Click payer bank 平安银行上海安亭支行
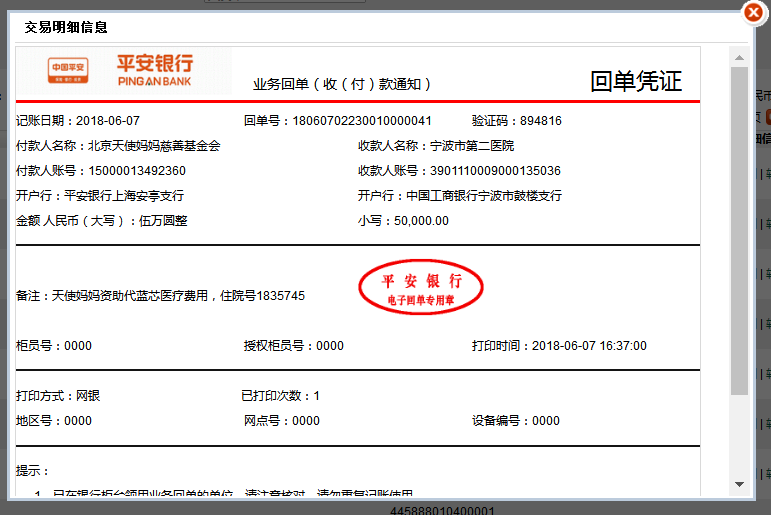The image size is (771, 515). [x=124, y=196]
